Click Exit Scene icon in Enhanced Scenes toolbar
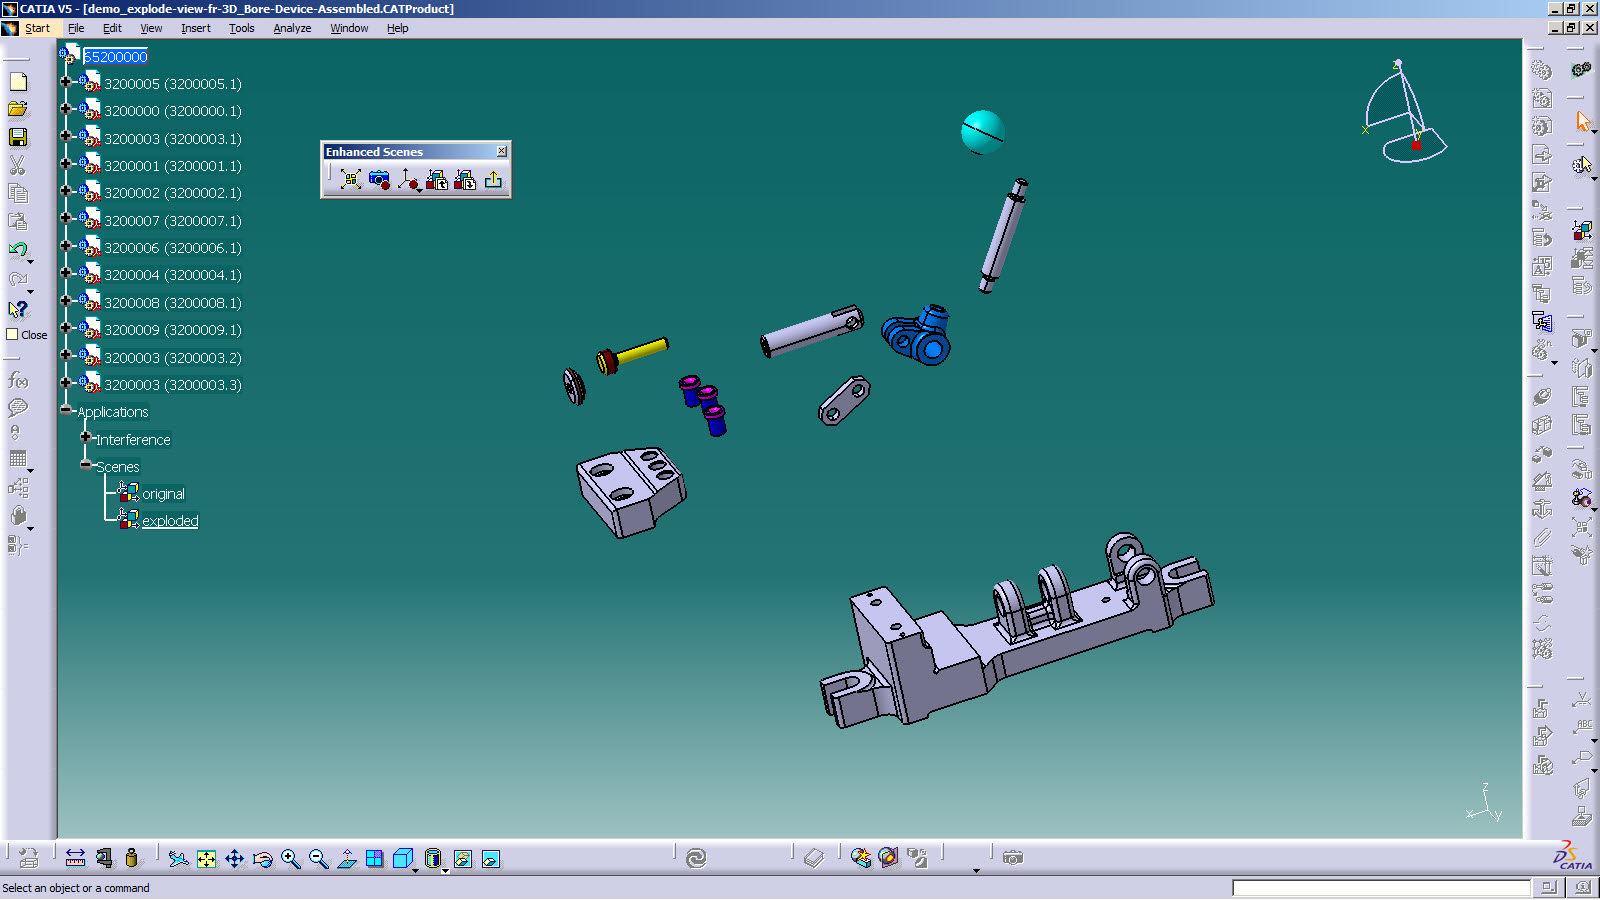Image resolution: width=1600 pixels, height=900 pixels. pos(493,179)
